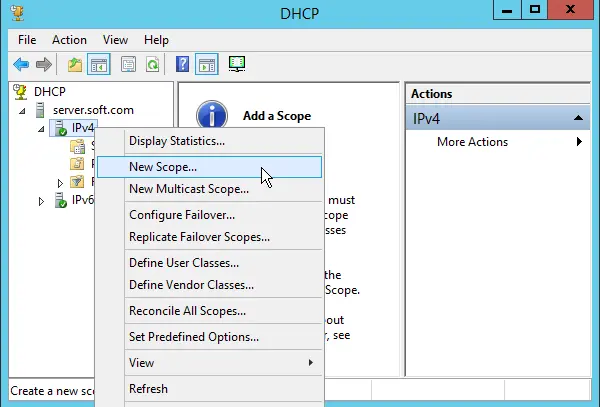The image size is (600, 407).
Task: Click the green Refresh toolbar icon
Action: (152, 65)
